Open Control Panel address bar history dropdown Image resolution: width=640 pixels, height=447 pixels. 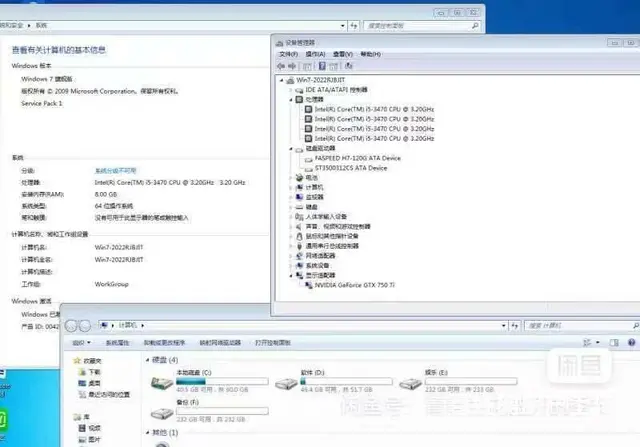342,25
